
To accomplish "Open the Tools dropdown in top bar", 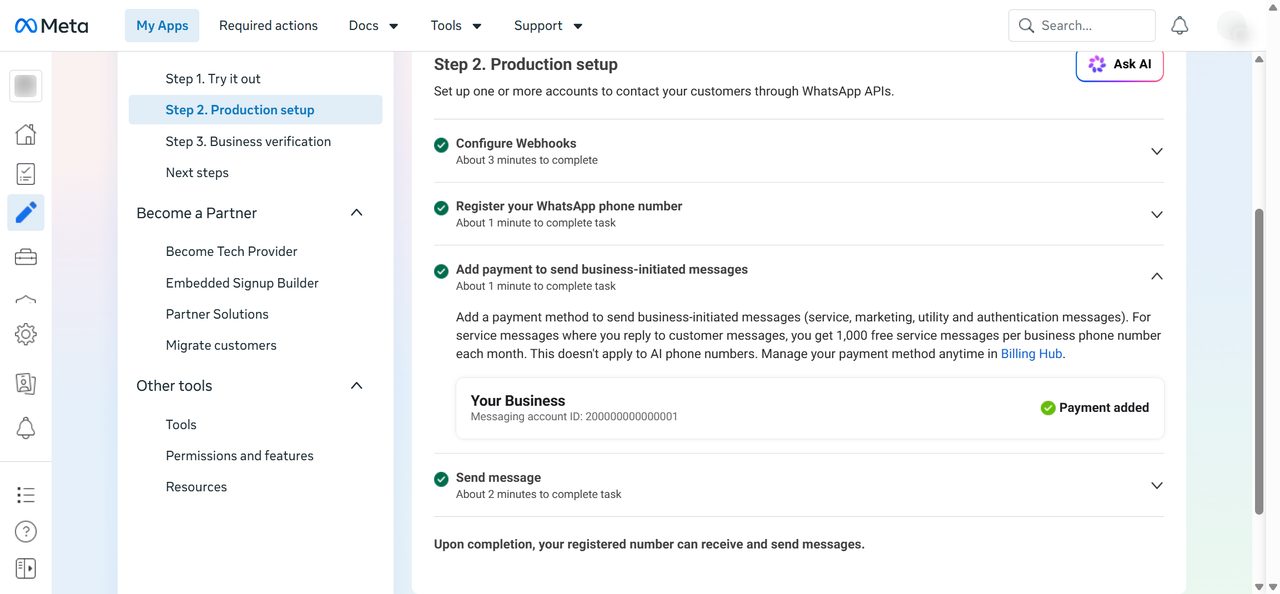I will pos(457,26).
